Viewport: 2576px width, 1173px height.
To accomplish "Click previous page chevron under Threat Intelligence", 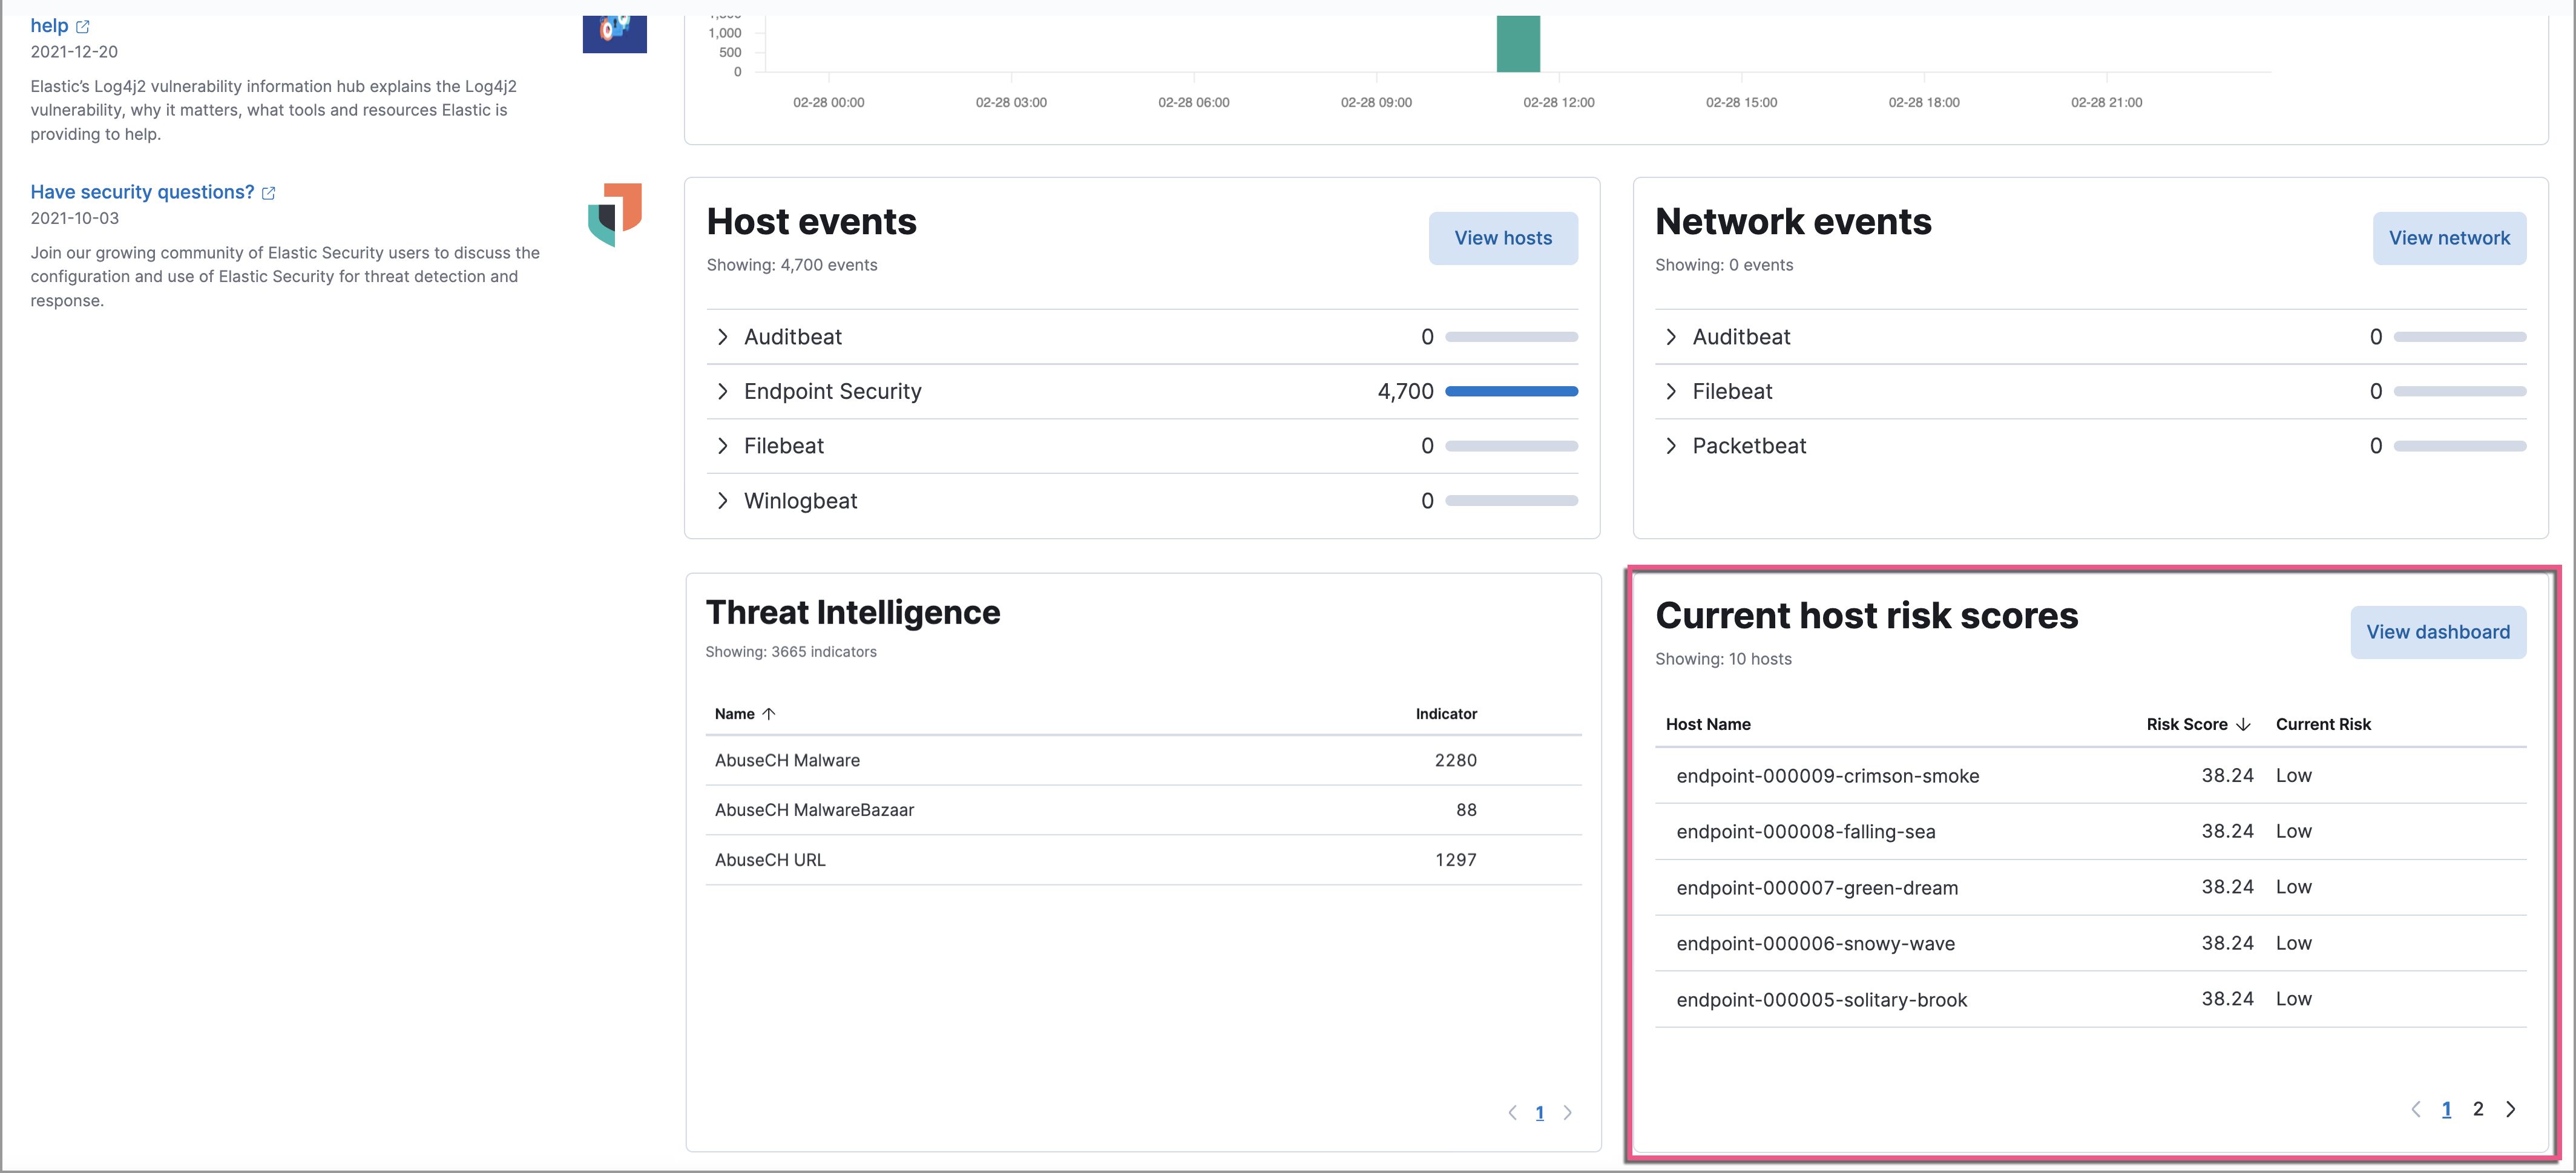I will [x=1512, y=1112].
